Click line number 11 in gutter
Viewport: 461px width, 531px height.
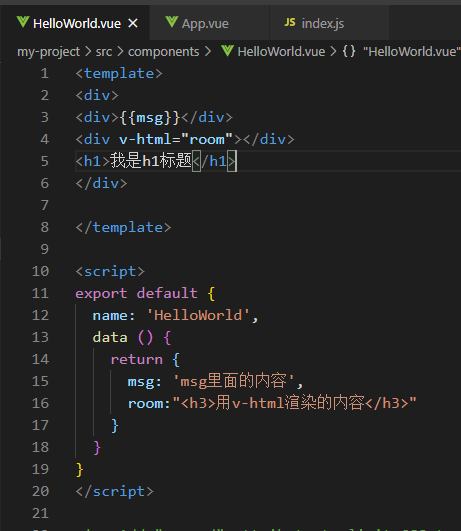click(x=40, y=293)
